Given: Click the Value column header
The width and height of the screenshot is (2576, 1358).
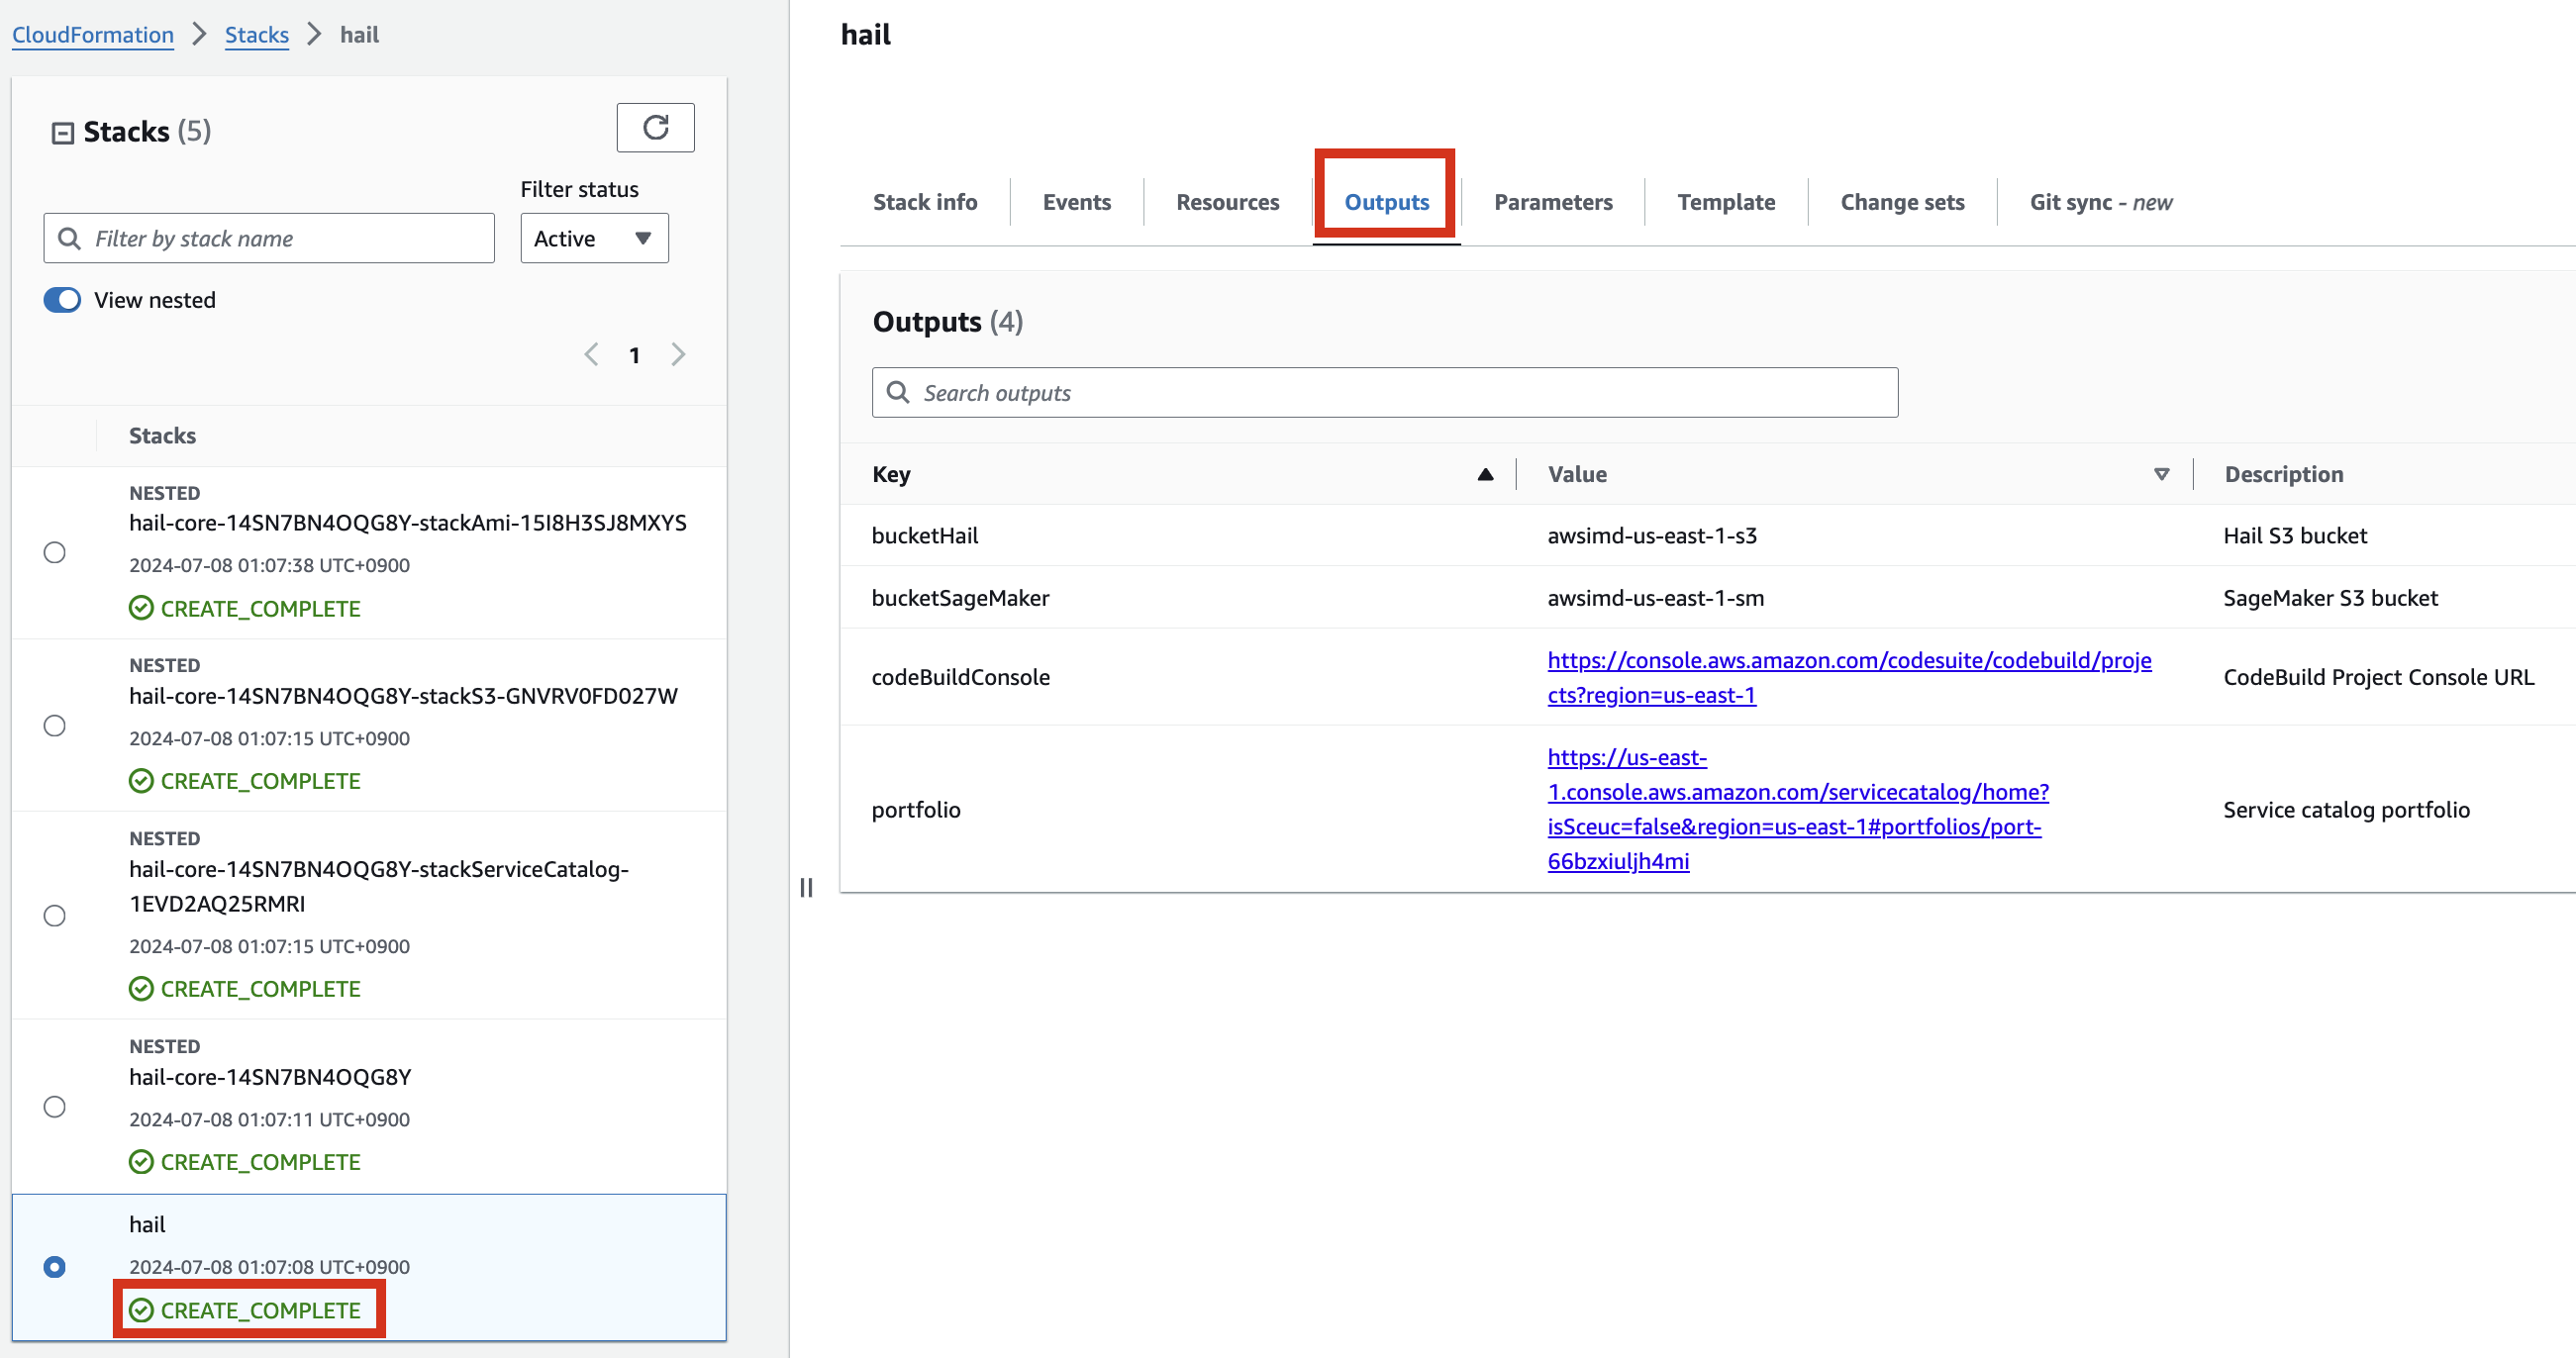Looking at the screenshot, I should [1577, 474].
